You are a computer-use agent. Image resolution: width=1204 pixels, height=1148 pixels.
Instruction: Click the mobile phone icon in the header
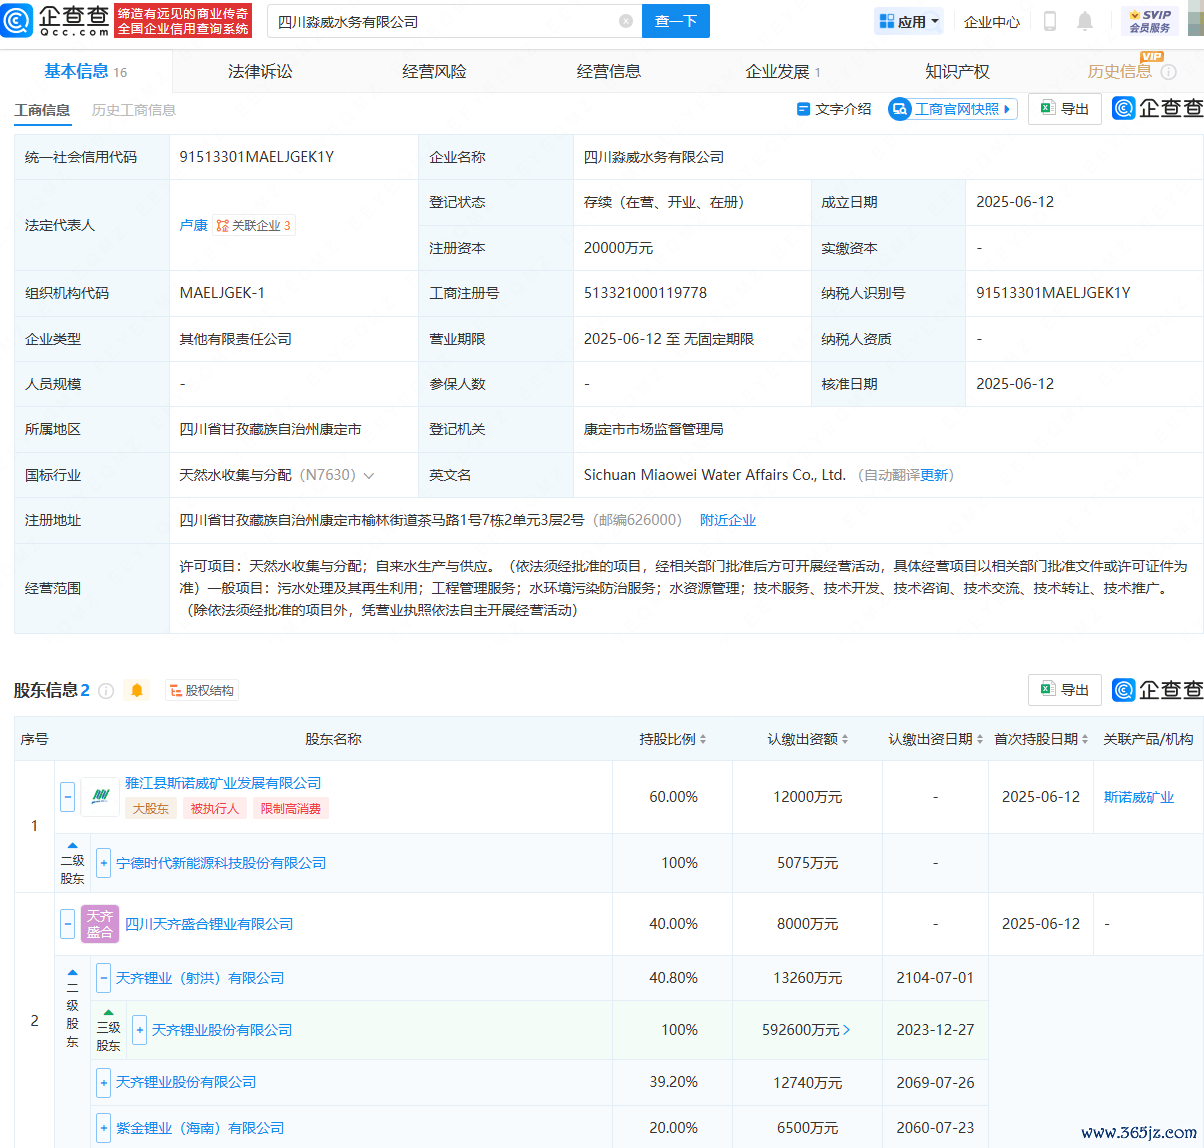pos(1050,21)
